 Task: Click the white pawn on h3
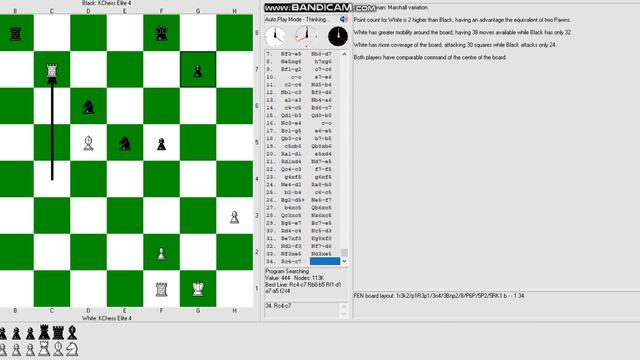pyautogui.click(x=234, y=217)
